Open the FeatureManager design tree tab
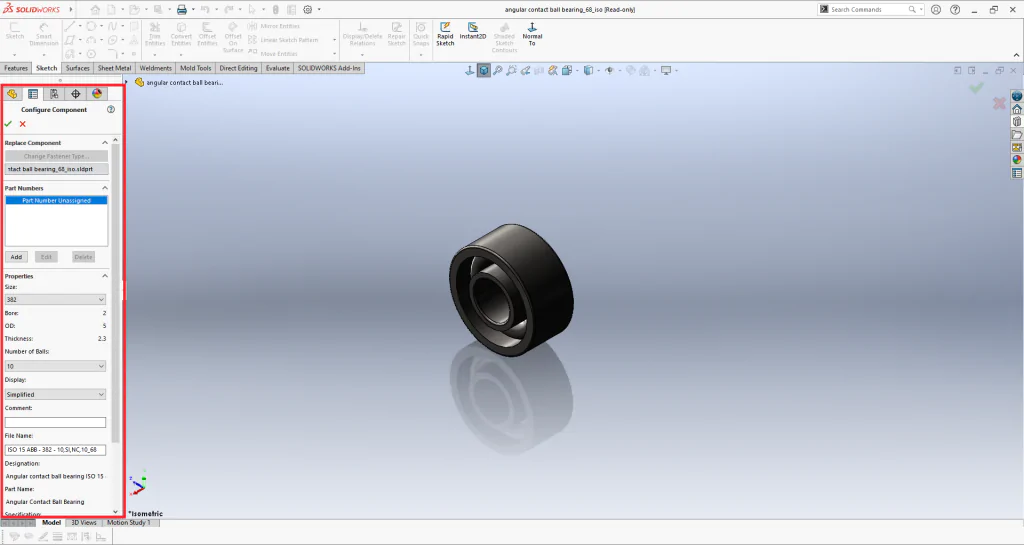Viewport: 1024px width, 545px height. 12,94
